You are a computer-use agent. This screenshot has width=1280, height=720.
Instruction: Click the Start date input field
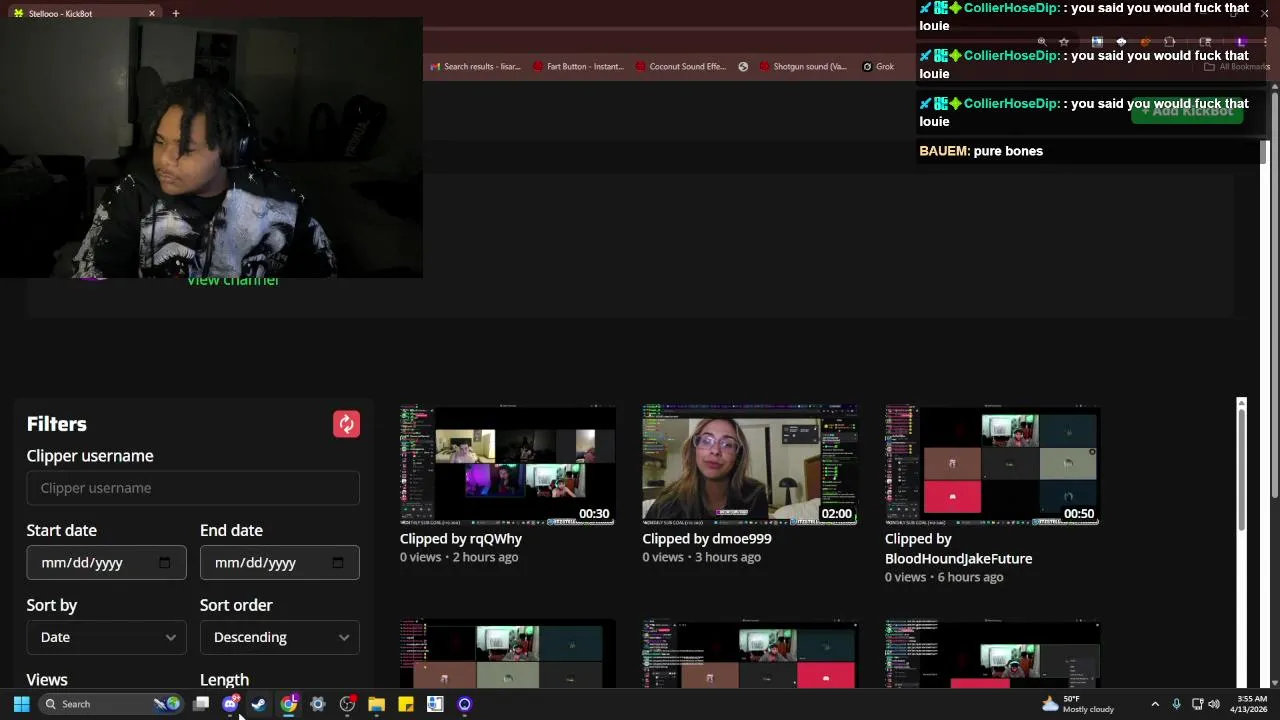pos(106,562)
